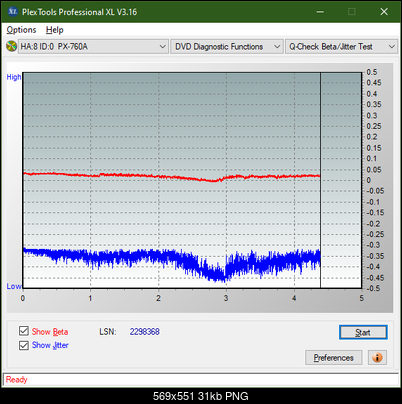The image size is (402, 404).
Task: Click the dip in the red beta curve
Action: coord(214,181)
